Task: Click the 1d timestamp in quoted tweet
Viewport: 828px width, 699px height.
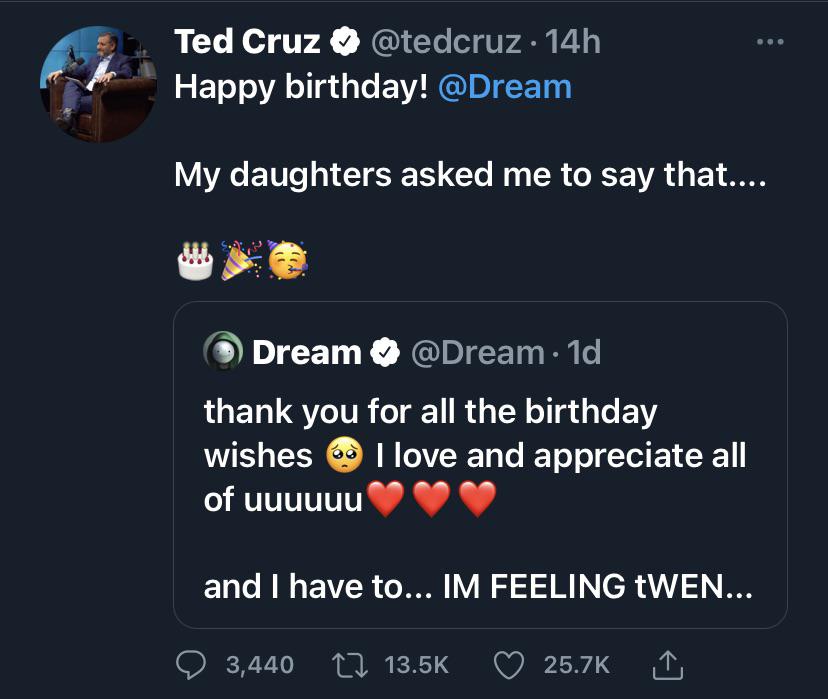Action: click(x=583, y=352)
